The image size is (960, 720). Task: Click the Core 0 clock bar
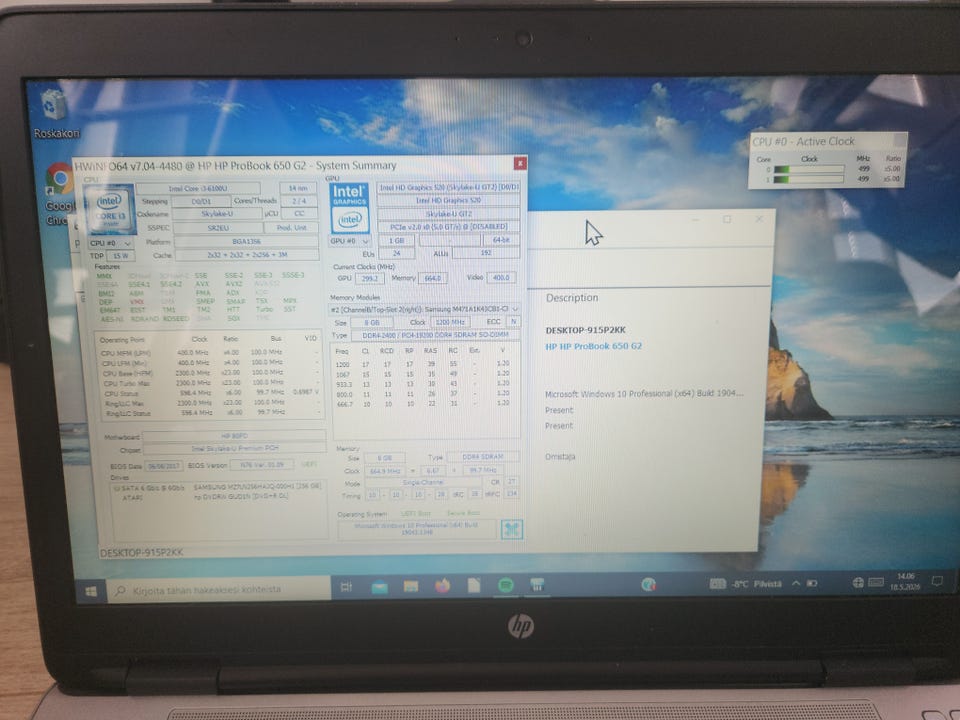tap(809, 170)
